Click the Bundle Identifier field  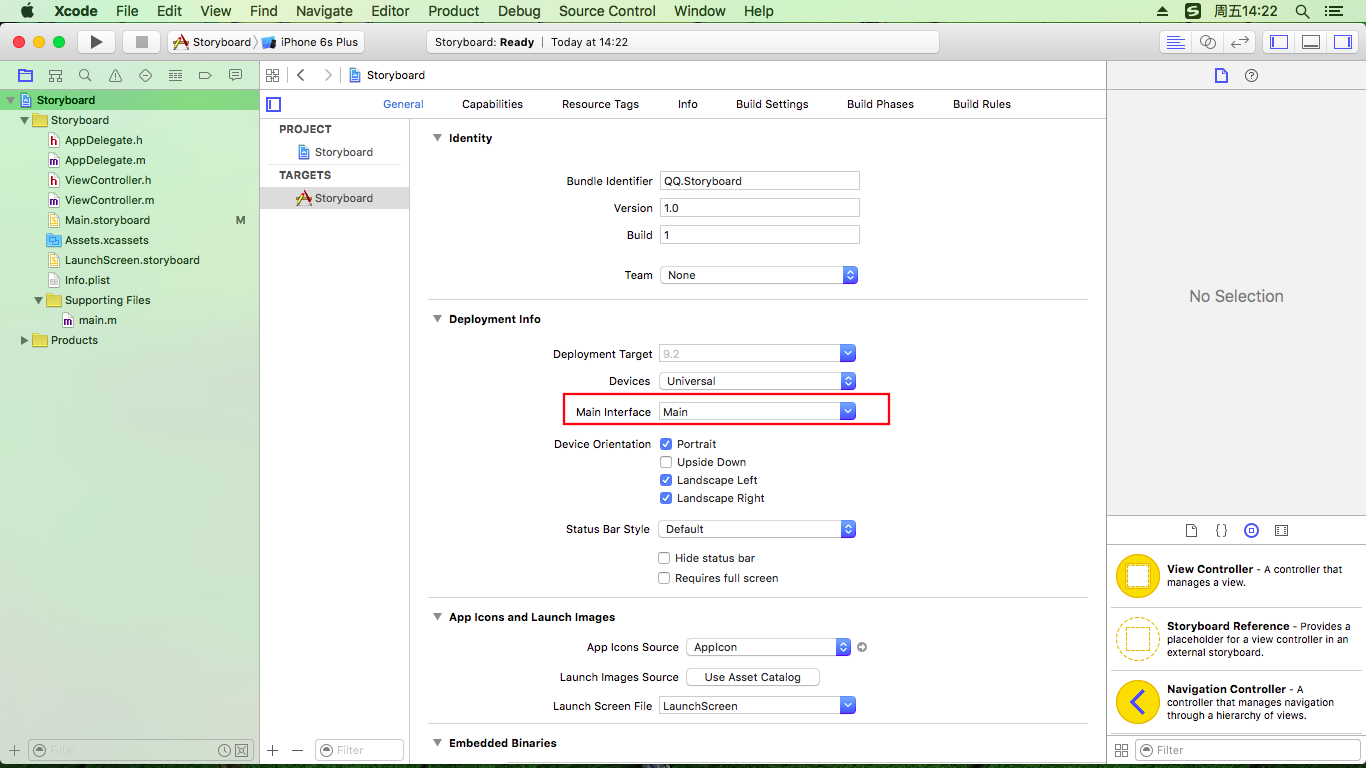tap(759, 181)
